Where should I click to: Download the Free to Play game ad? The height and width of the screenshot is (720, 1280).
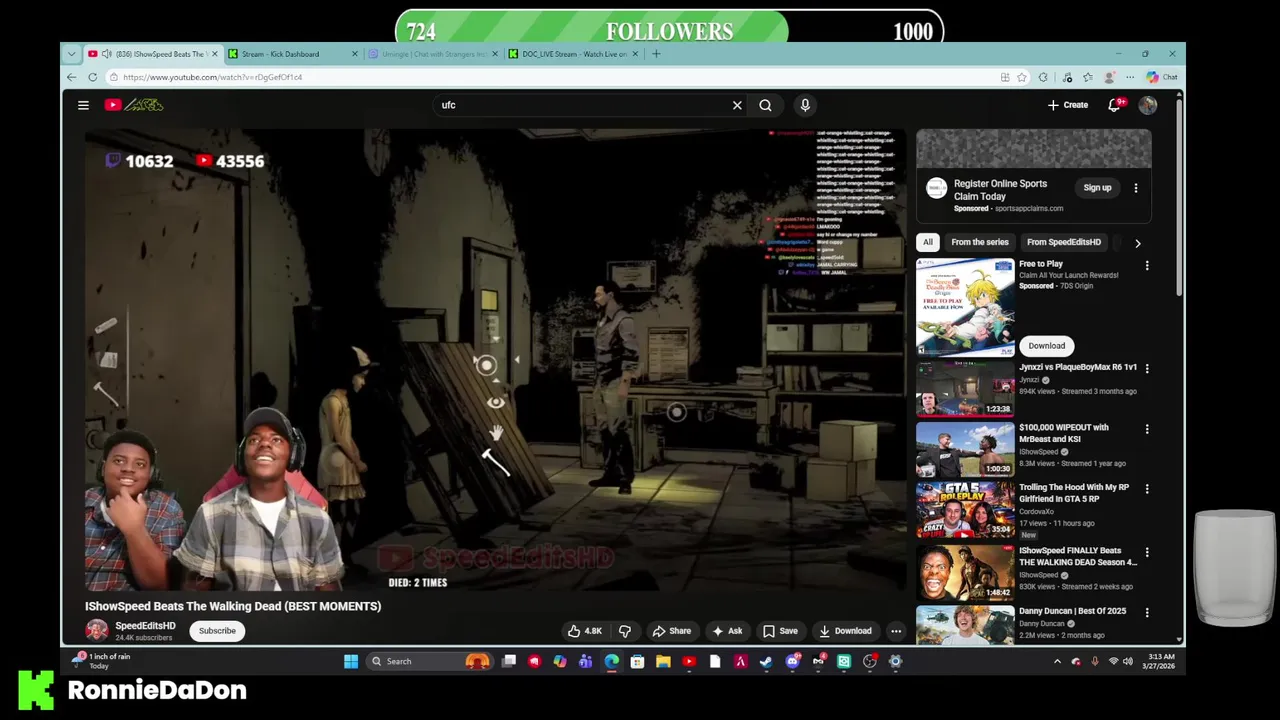1047,346
